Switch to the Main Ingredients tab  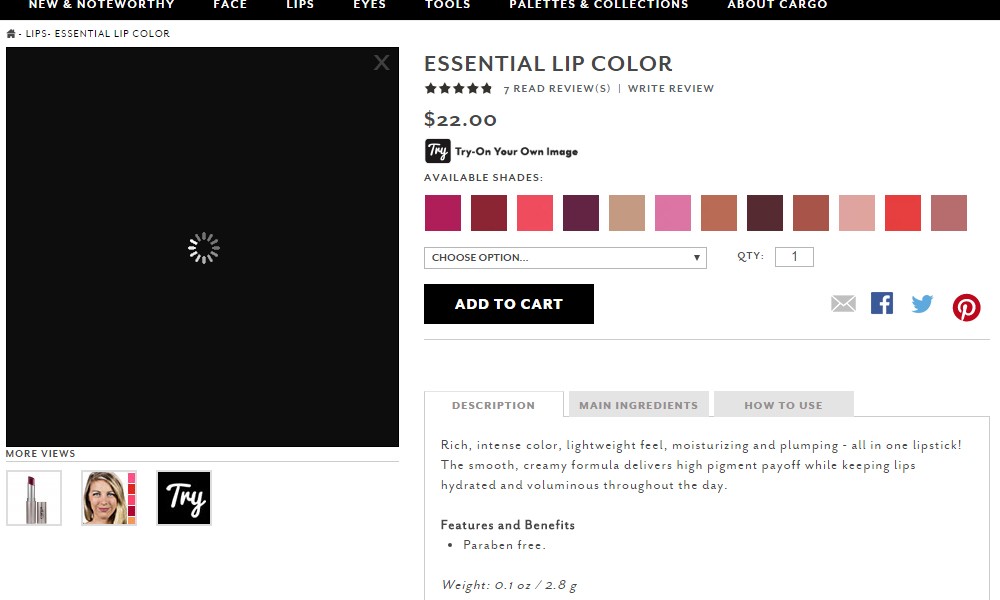(x=638, y=405)
